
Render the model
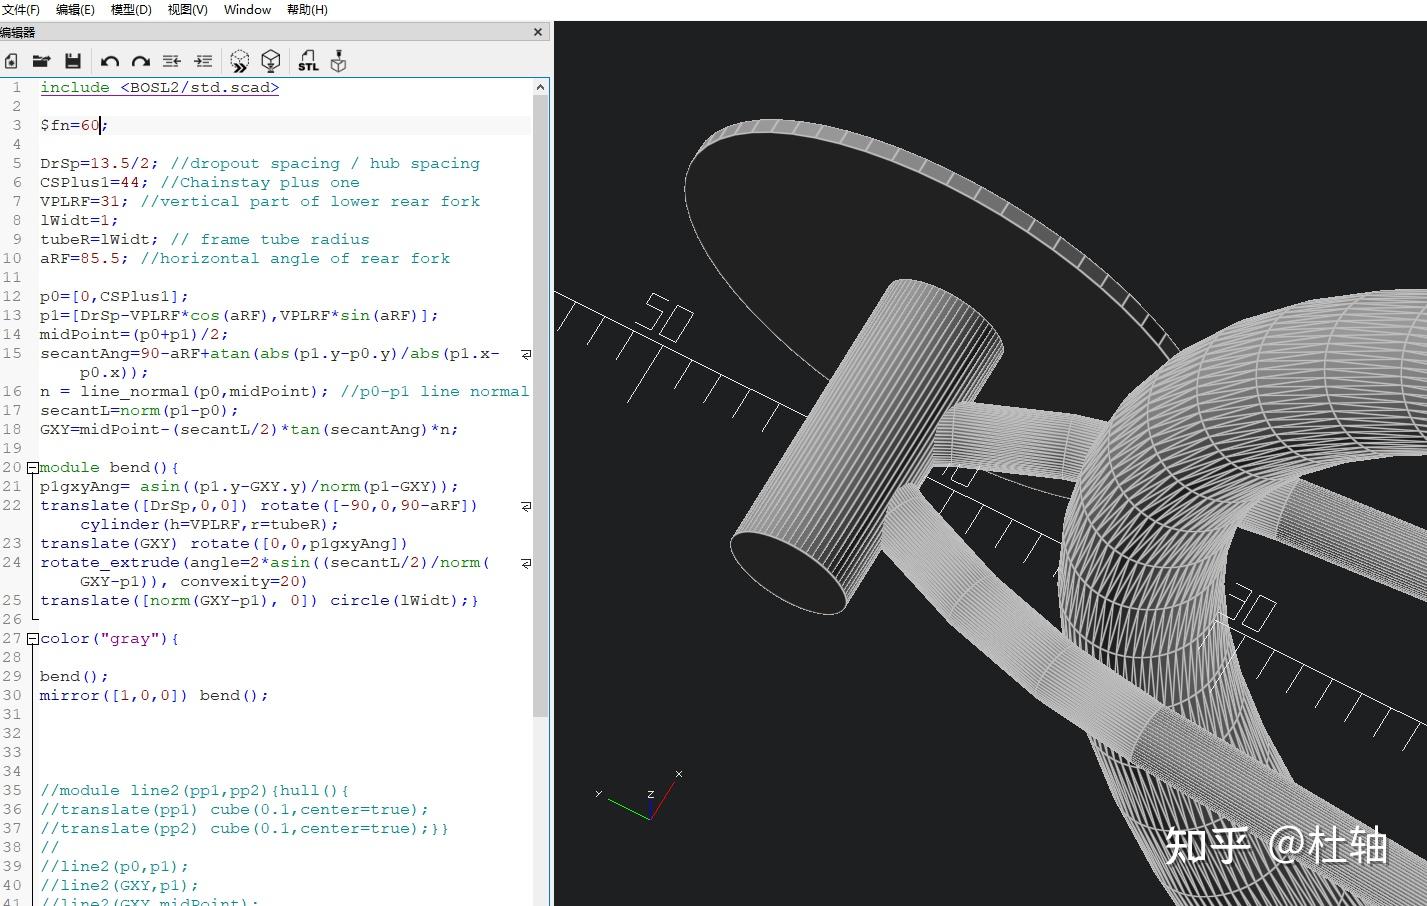270,62
